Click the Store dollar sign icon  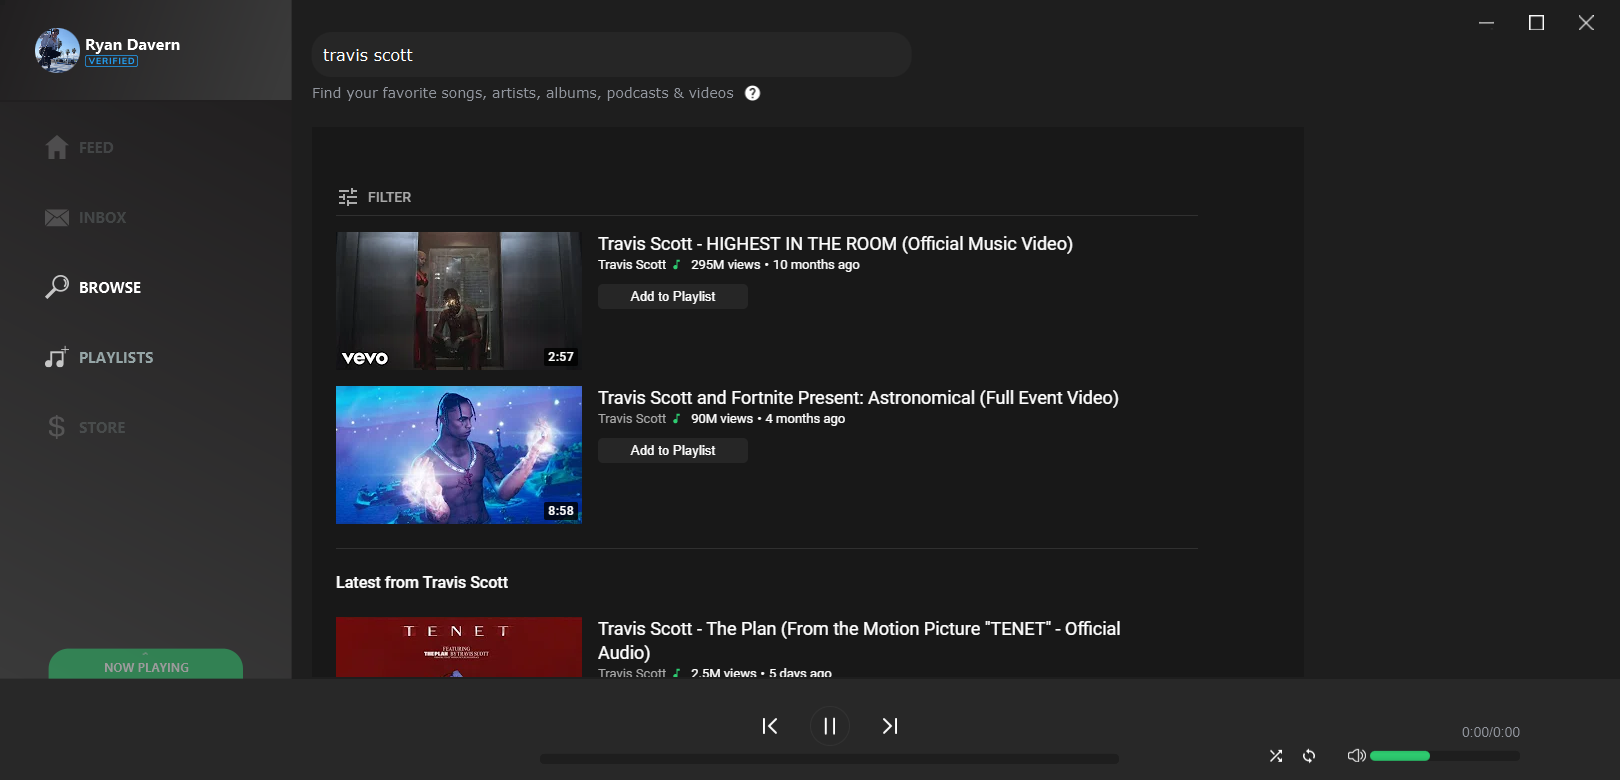click(57, 427)
